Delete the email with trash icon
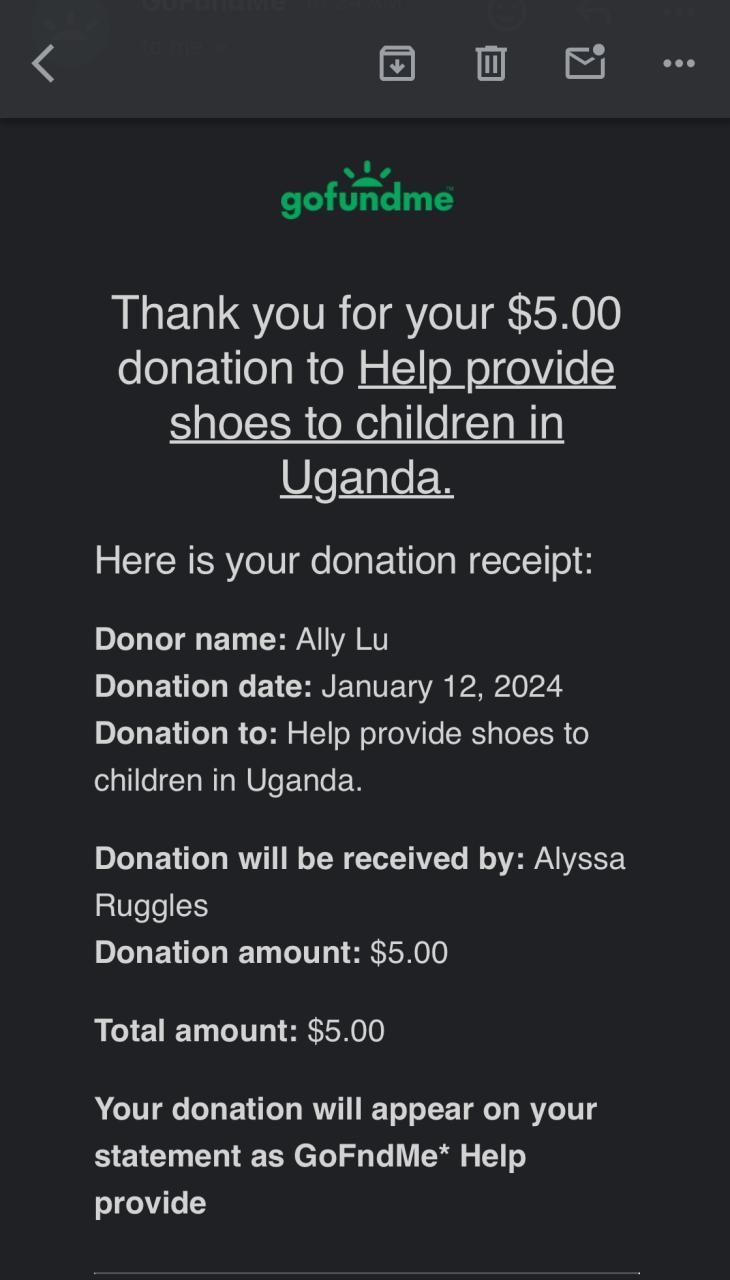The image size is (730, 1280). [490, 64]
